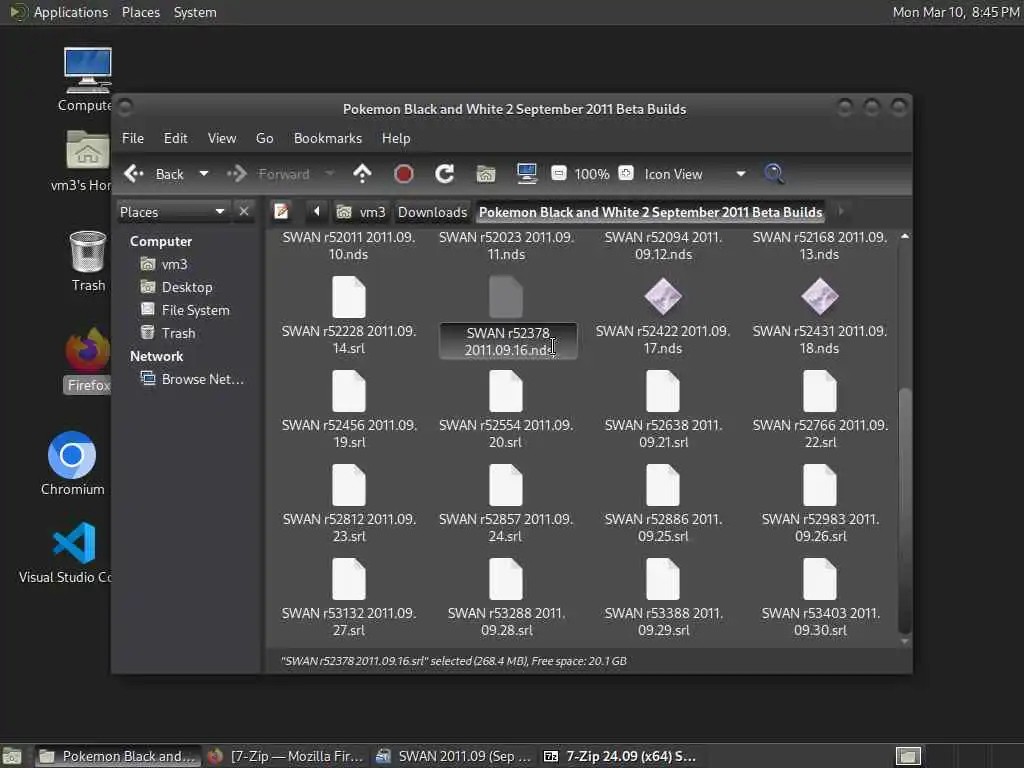Go back using Back arrow icon
The height and width of the screenshot is (768, 1024).
[134, 174]
